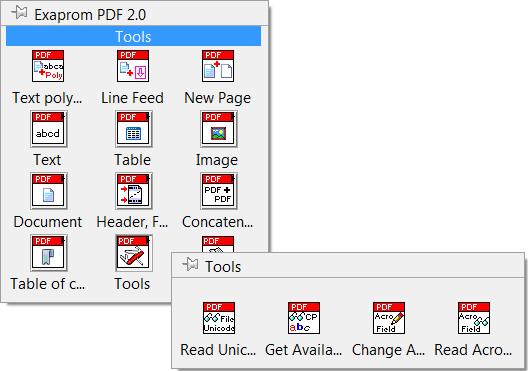Click the Exaprom PDF 2.0 title text
Image resolution: width=528 pixels, height=371 pixels.
[x=90, y=15]
